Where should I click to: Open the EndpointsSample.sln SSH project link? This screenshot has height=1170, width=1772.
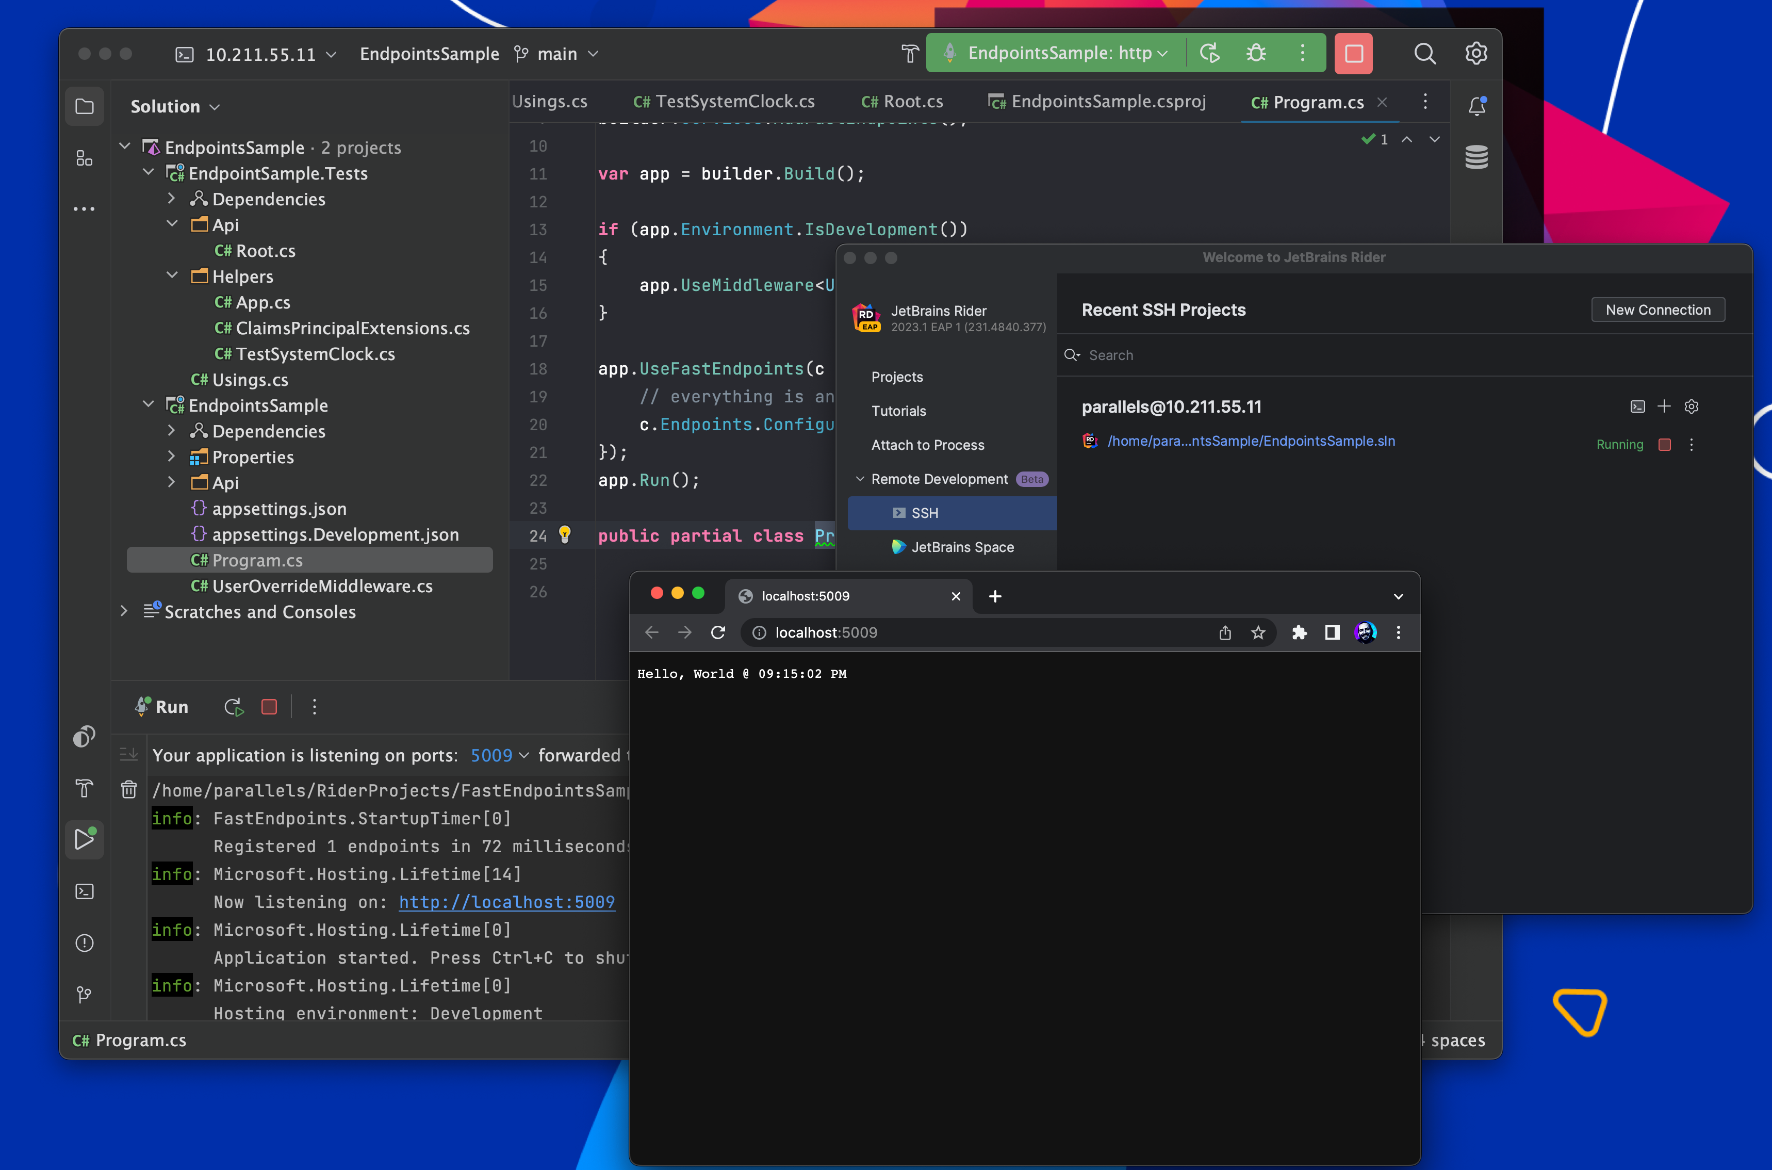click(x=1251, y=441)
